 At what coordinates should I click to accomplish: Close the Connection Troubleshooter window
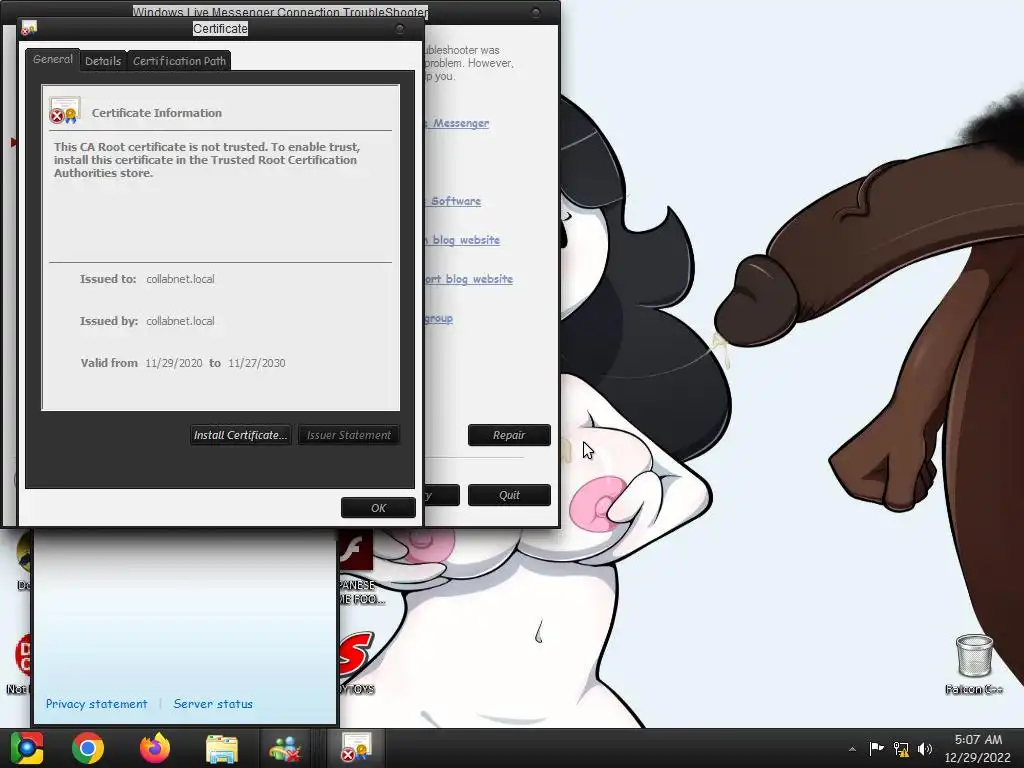click(x=536, y=12)
